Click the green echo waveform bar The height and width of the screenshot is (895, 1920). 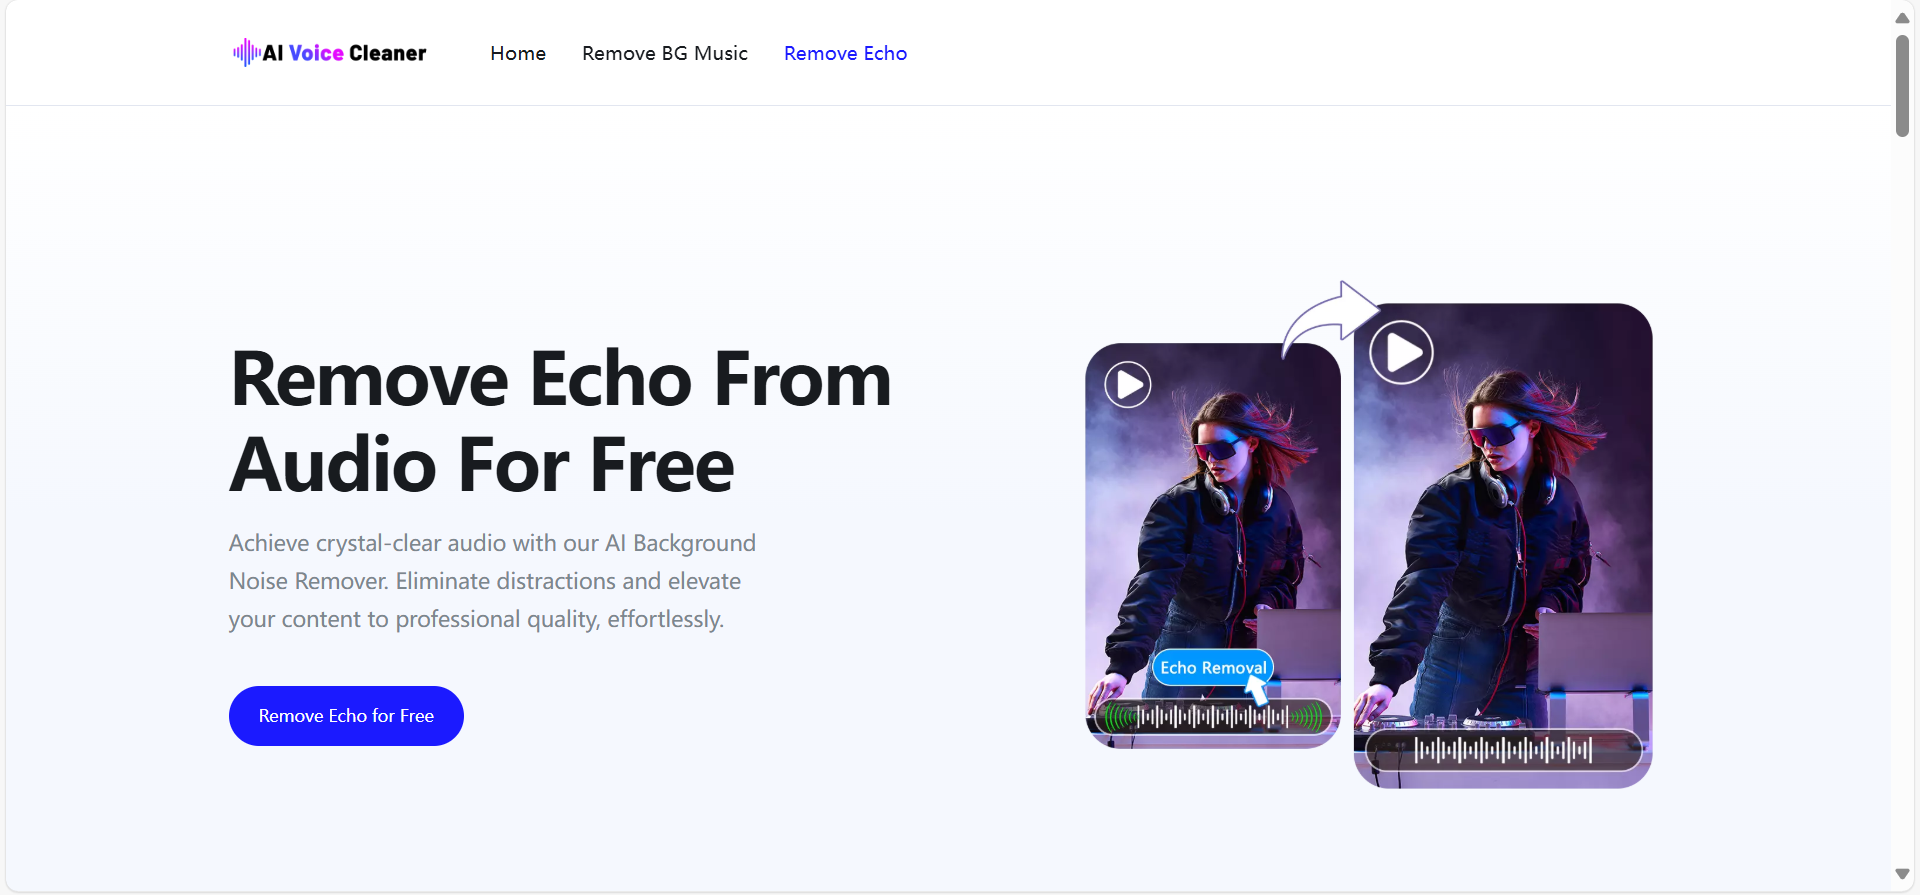[x=1213, y=716]
